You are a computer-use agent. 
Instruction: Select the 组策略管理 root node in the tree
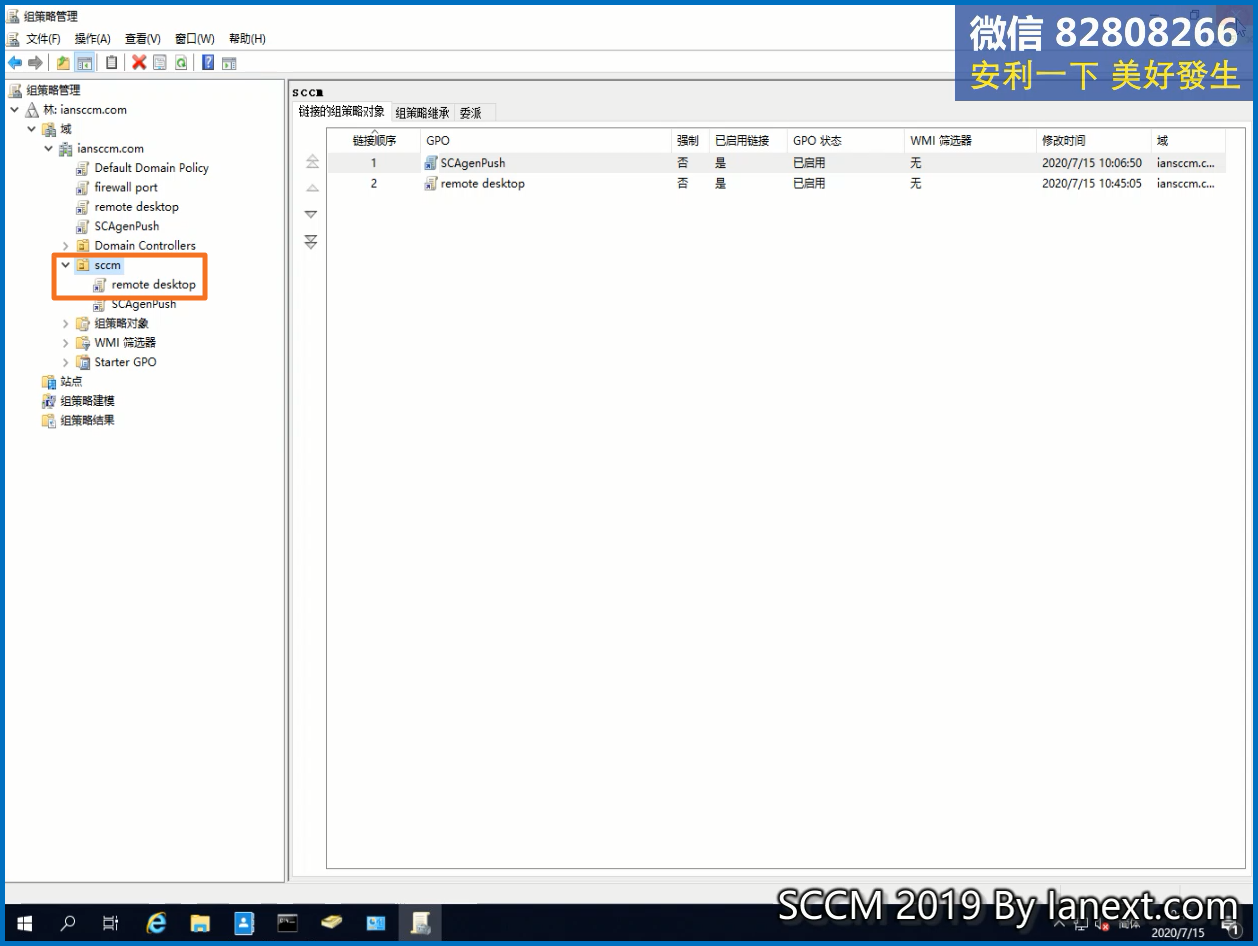point(52,90)
